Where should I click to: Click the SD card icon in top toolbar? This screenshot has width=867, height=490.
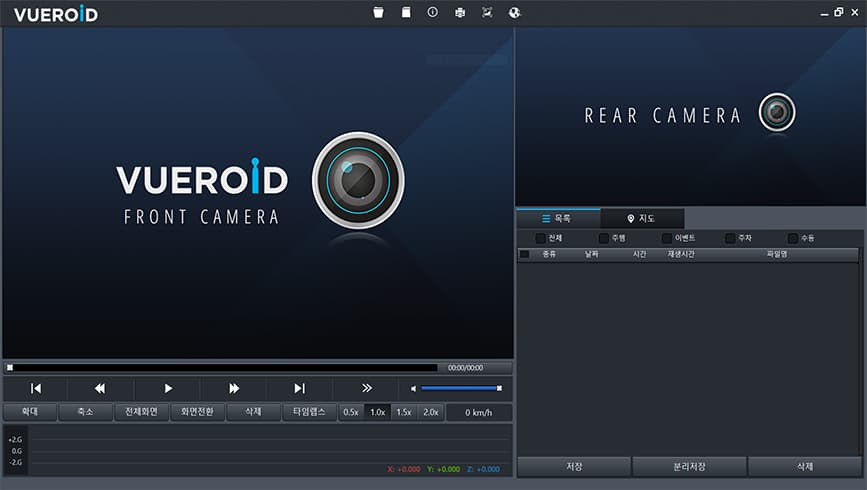[406, 12]
